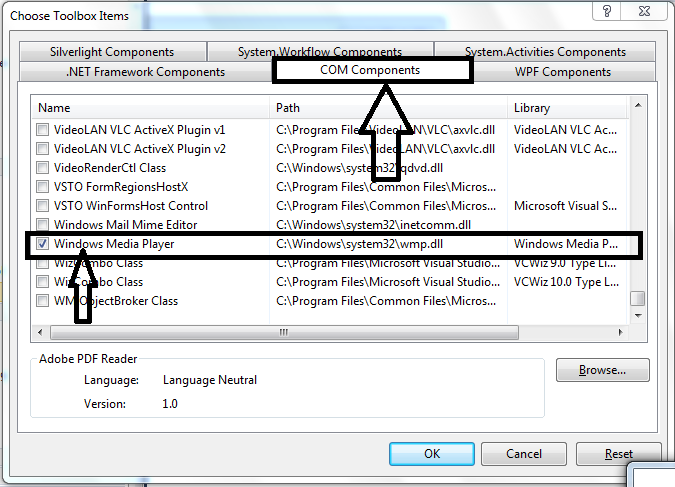Check VideoLAN VLC ActiveX Plugin v2 checkbox
Screen dimensions: 675x487
click(x=42, y=149)
